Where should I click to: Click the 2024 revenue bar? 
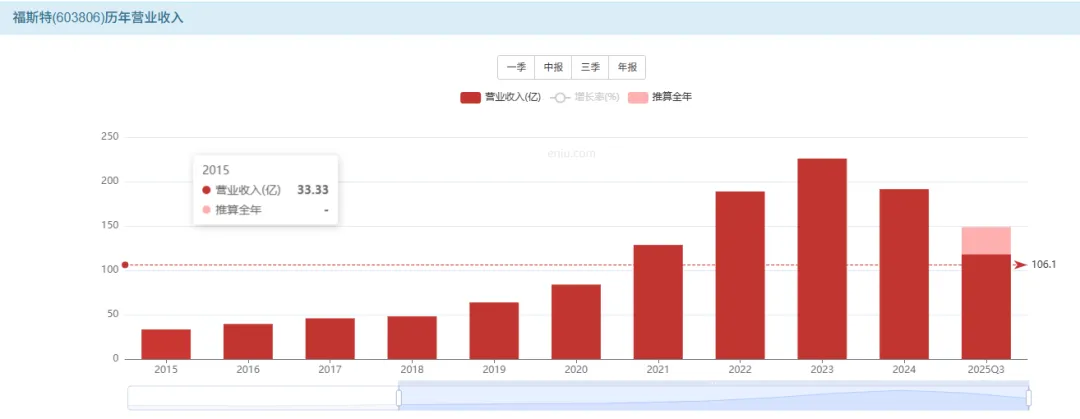click(x=904, y=274)
